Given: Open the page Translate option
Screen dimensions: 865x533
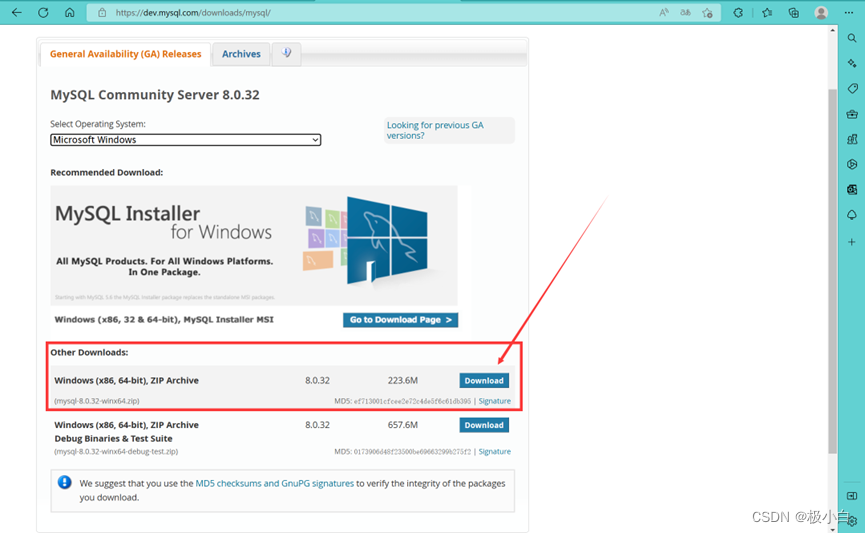Looking at the screenshot, I should 685,12.
